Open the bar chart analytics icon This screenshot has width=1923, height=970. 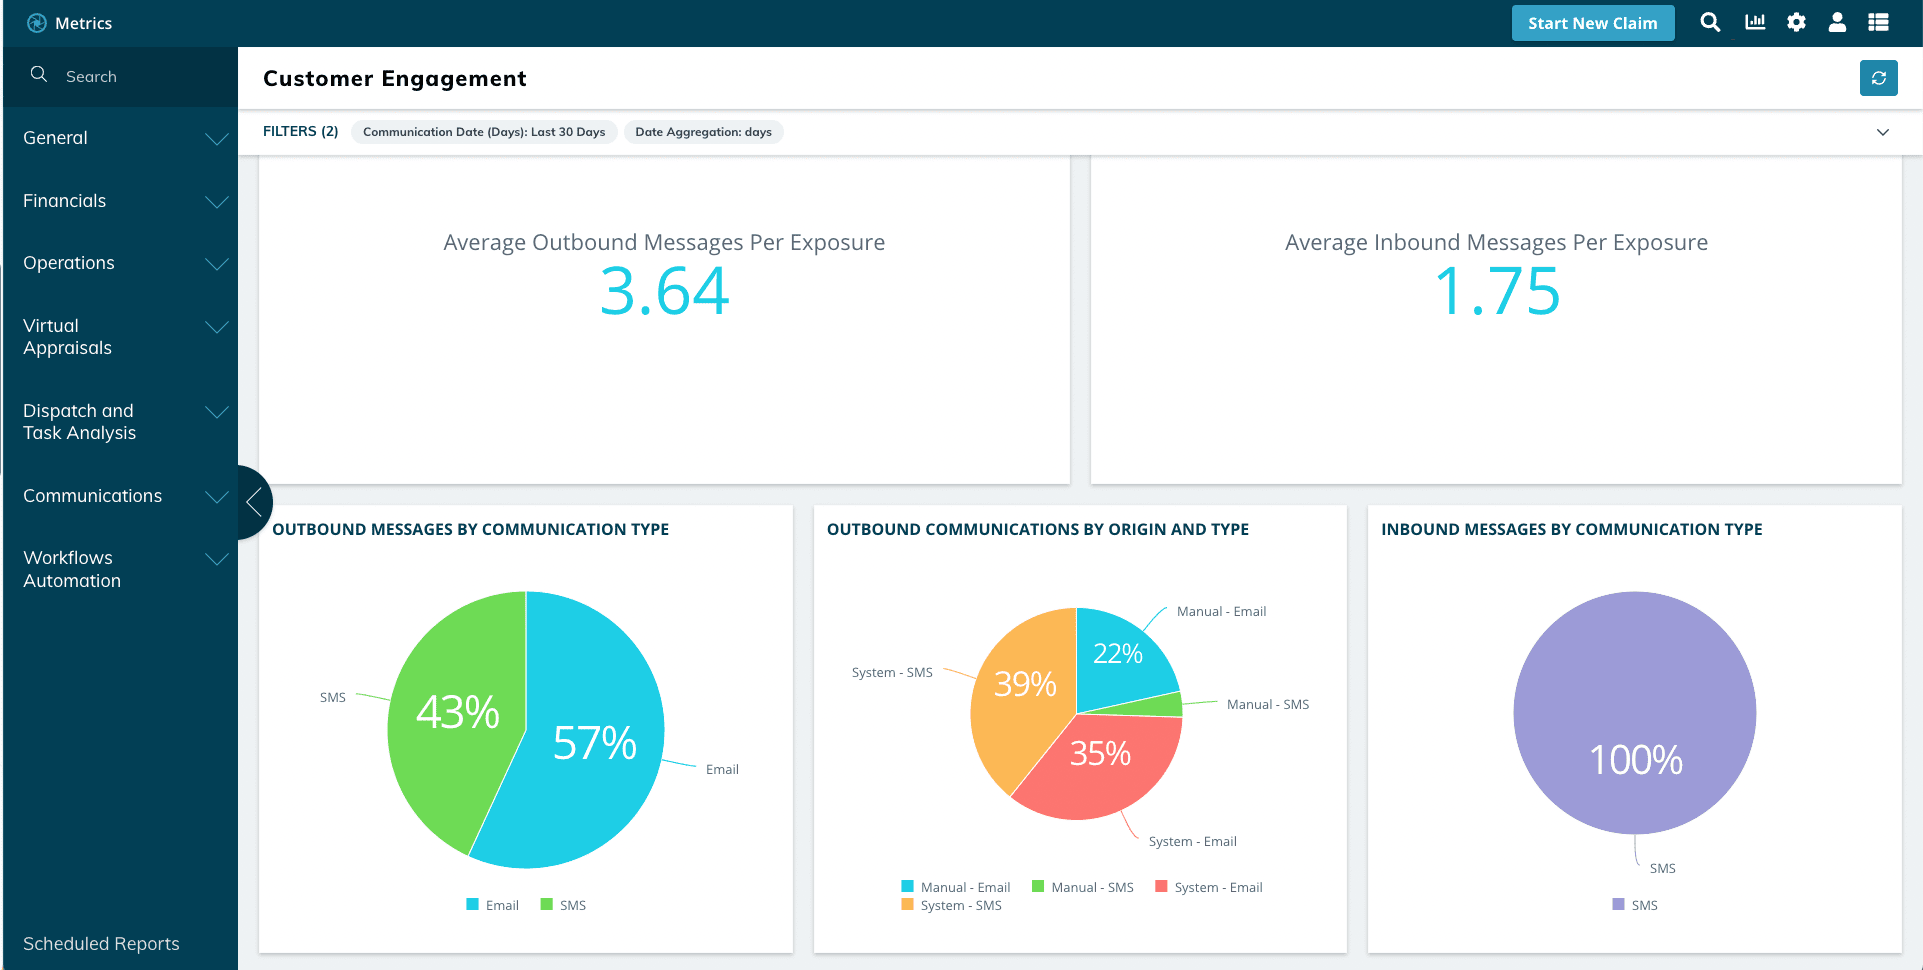(x=1753, y=22)
